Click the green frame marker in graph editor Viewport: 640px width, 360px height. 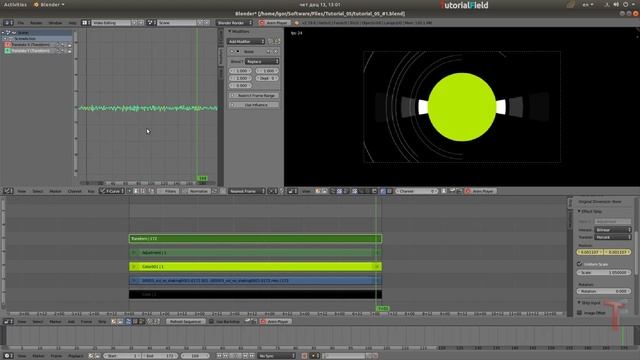(202, 178)
